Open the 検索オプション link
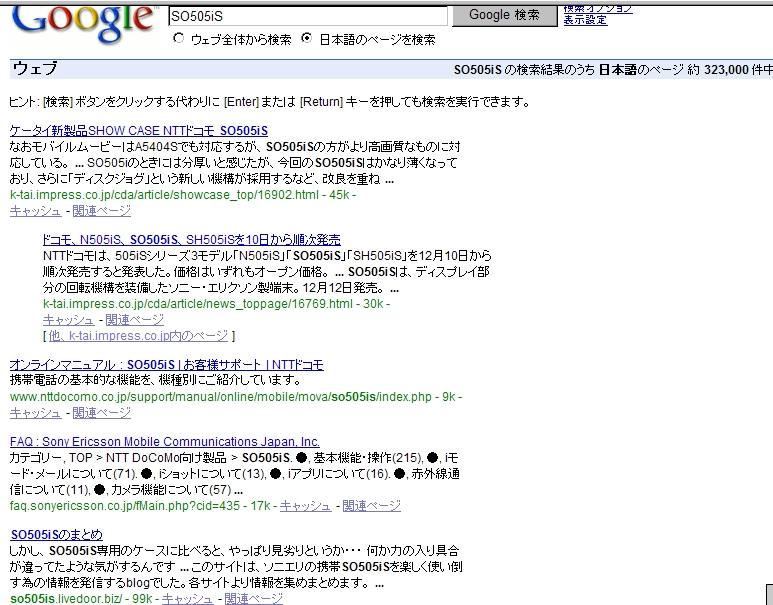This screenshot has width=773, height=605. tap(597, 8)
